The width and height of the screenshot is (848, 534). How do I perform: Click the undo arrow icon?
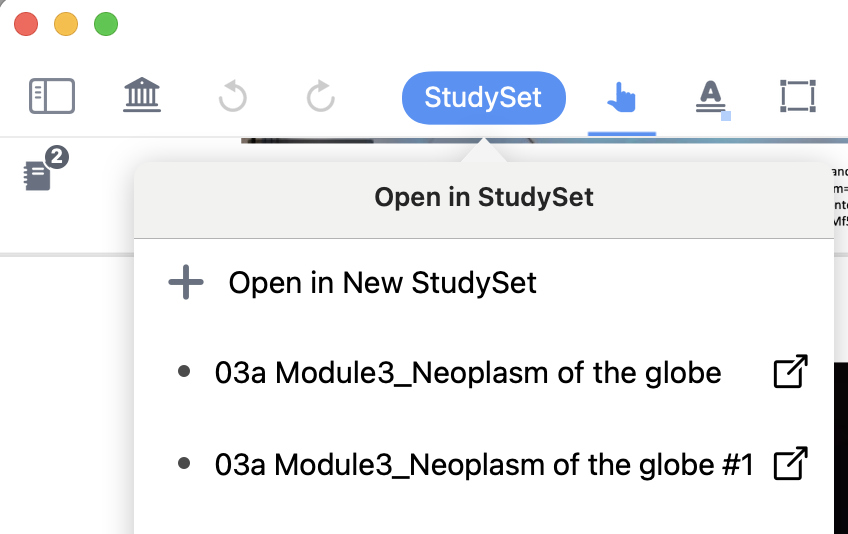click(x=232, y=97)
